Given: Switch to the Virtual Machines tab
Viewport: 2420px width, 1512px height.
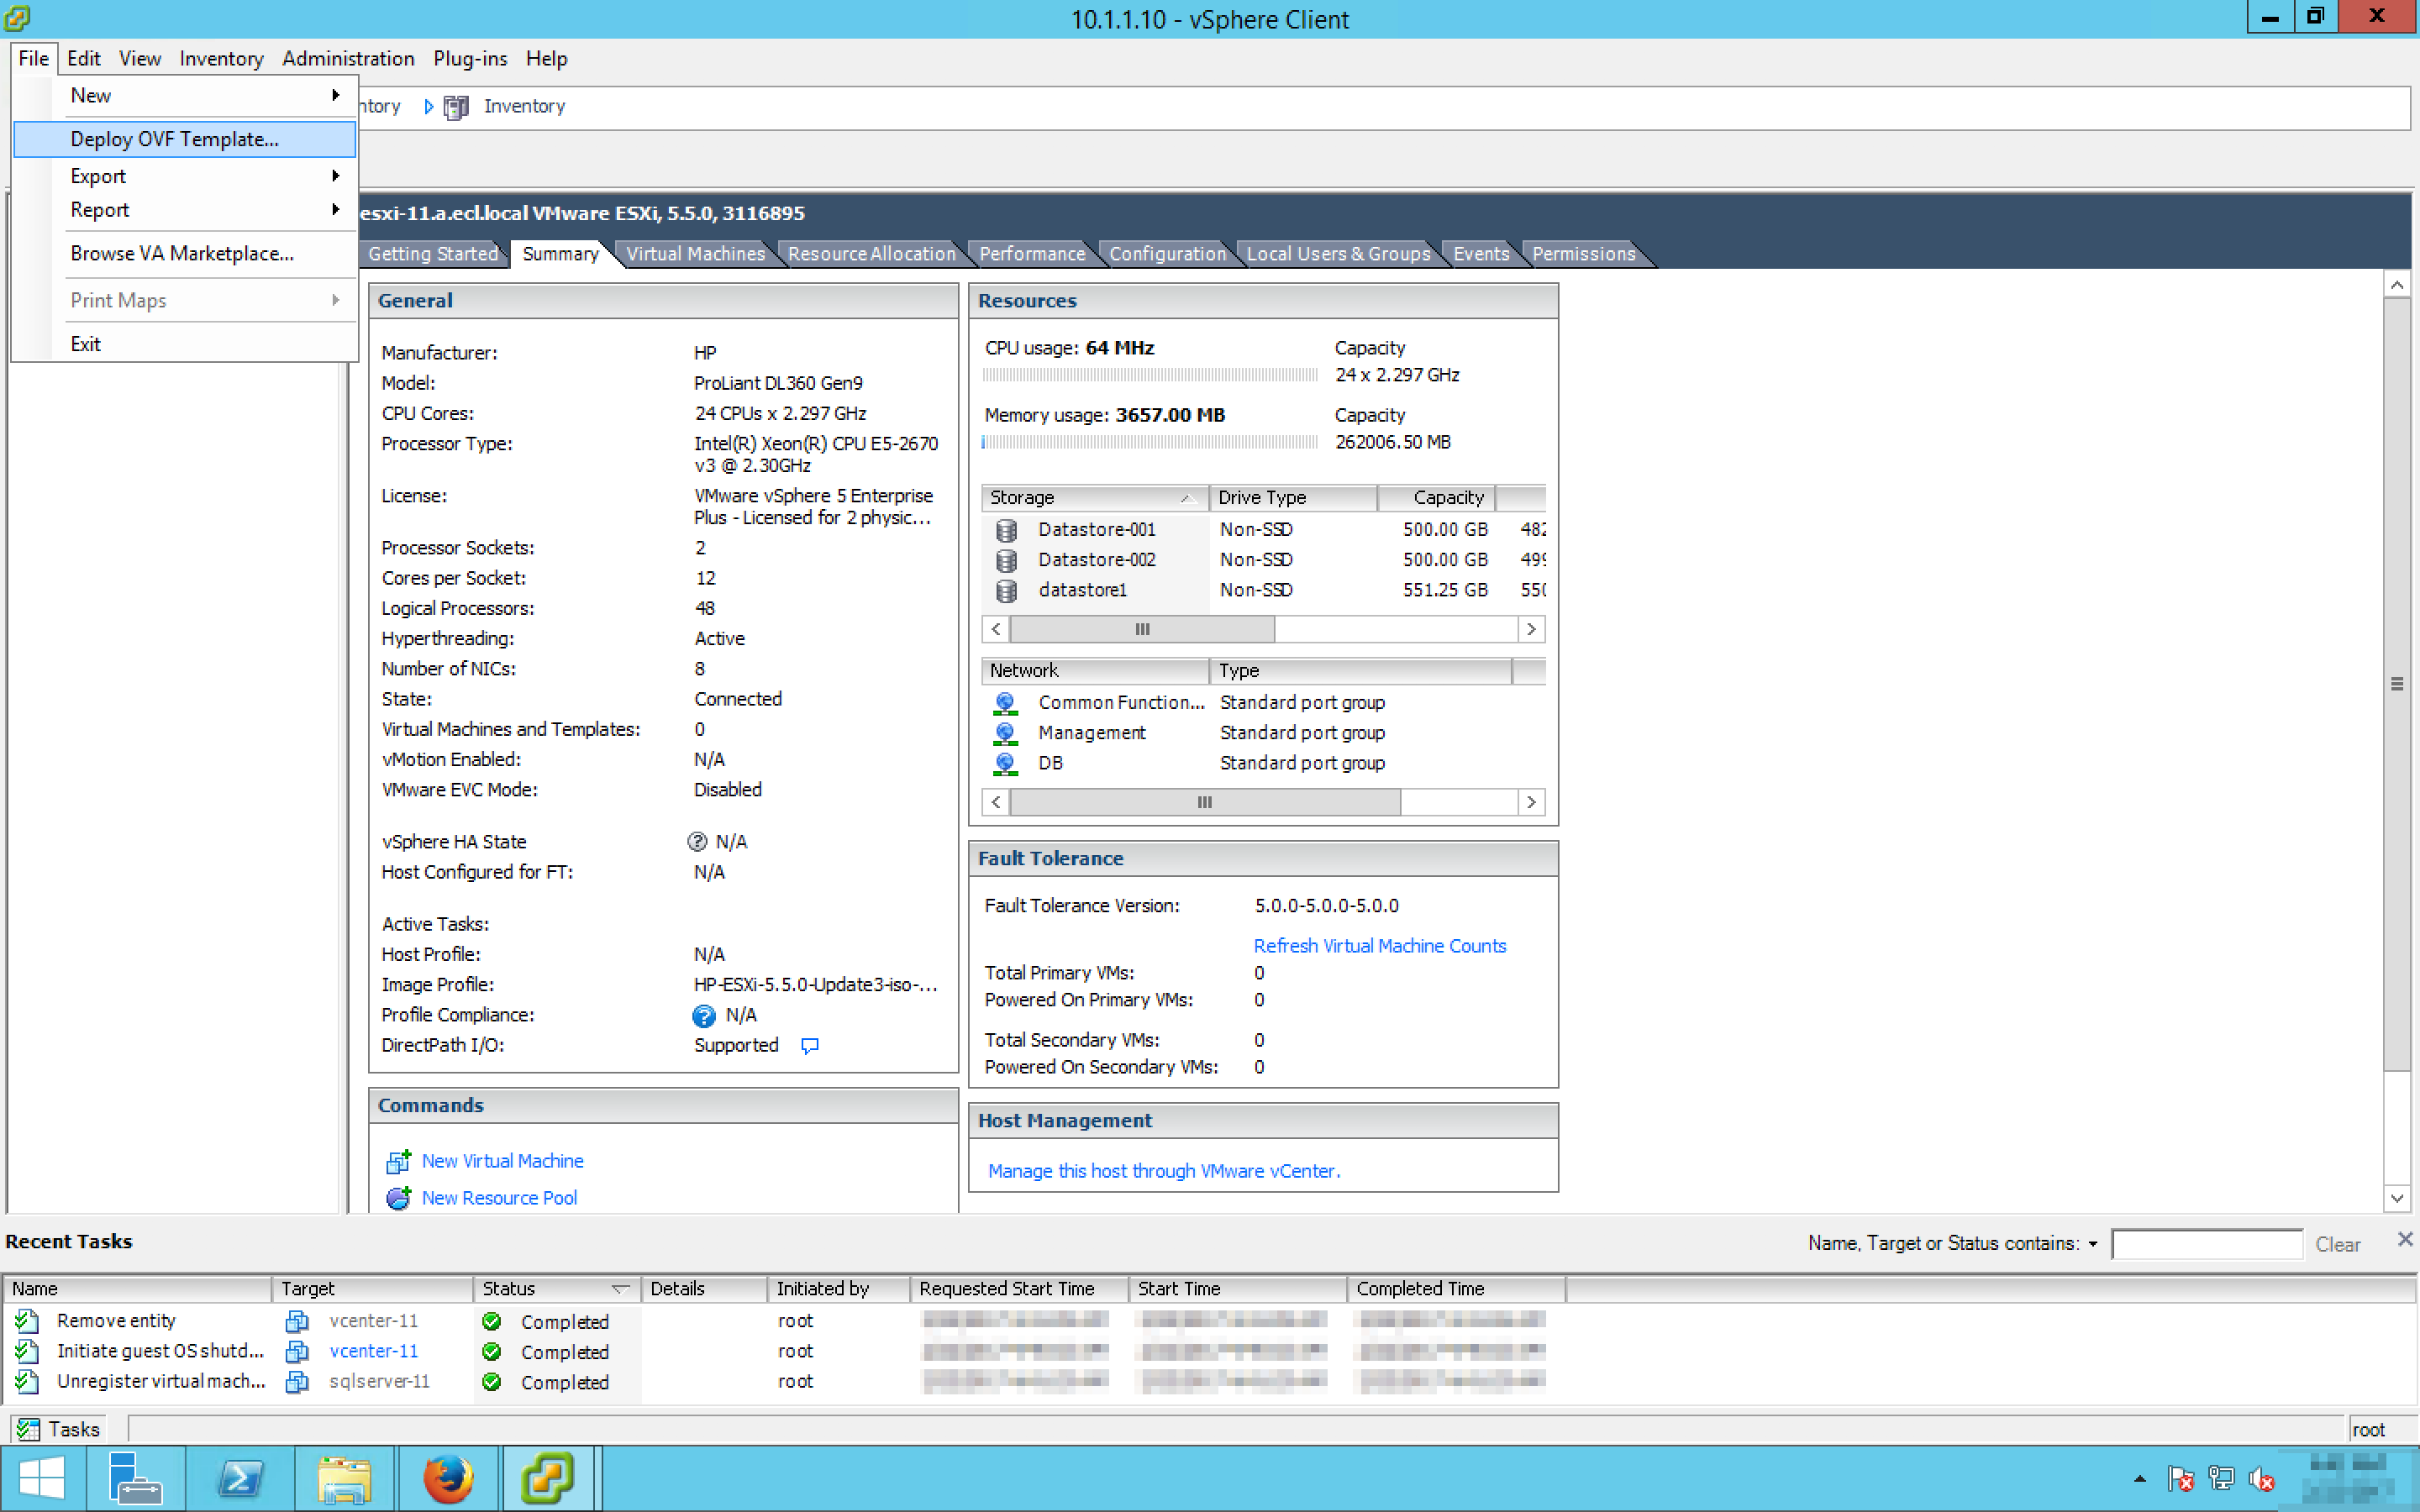Looking at the screenshot, I should click(x=695, y=254).
